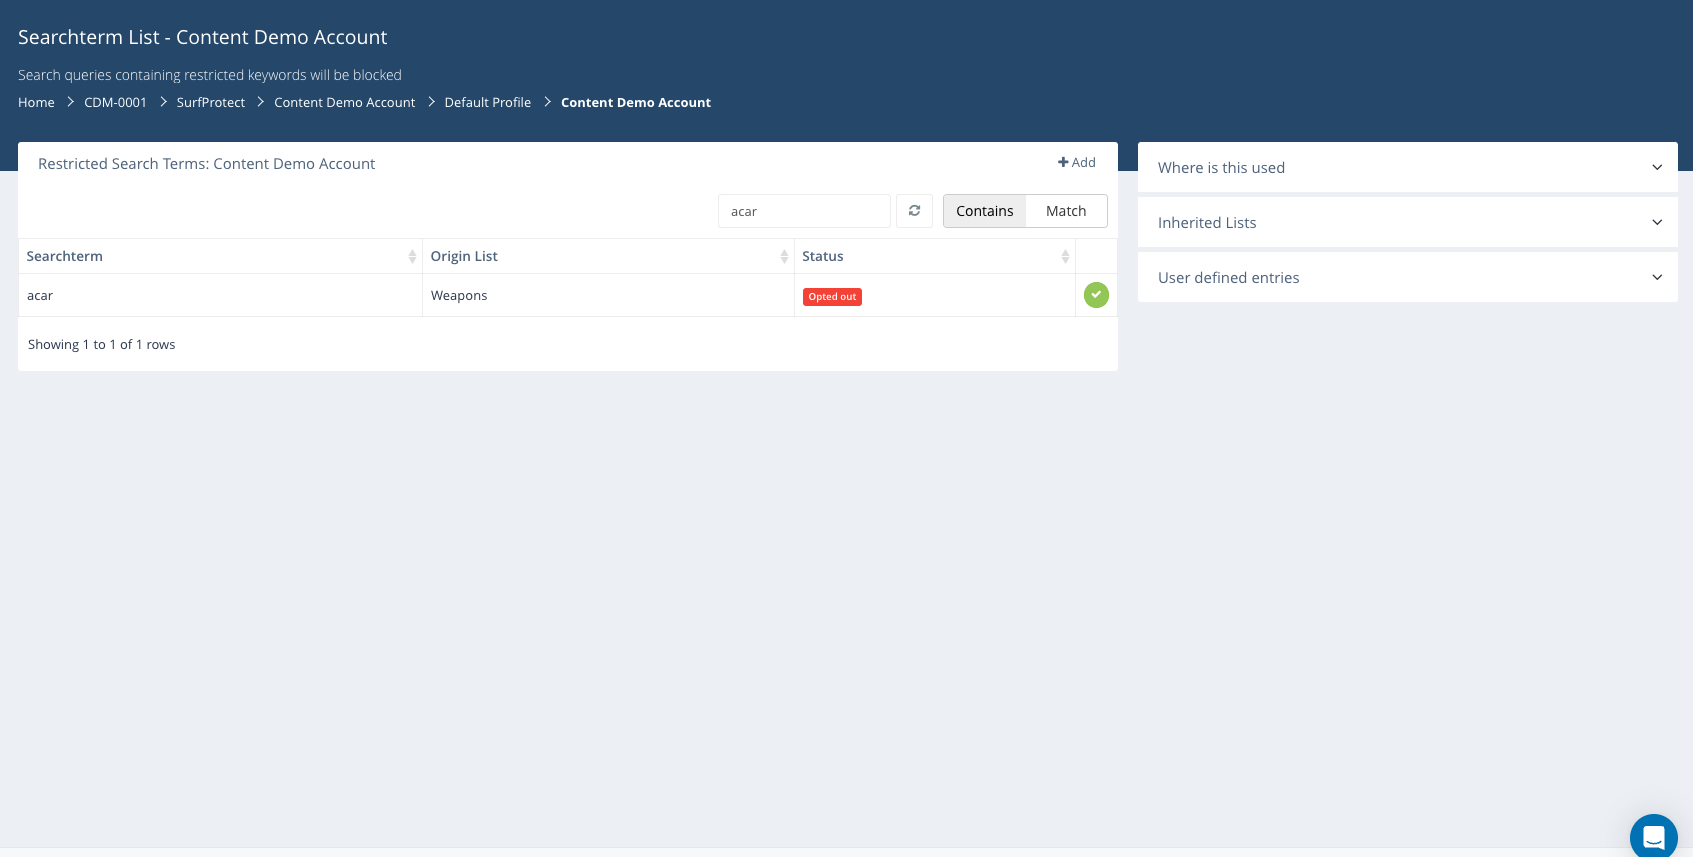The image size is (1693, 857).
Task: Expand the Inherited Lists panel
Action: point(1407,223)
